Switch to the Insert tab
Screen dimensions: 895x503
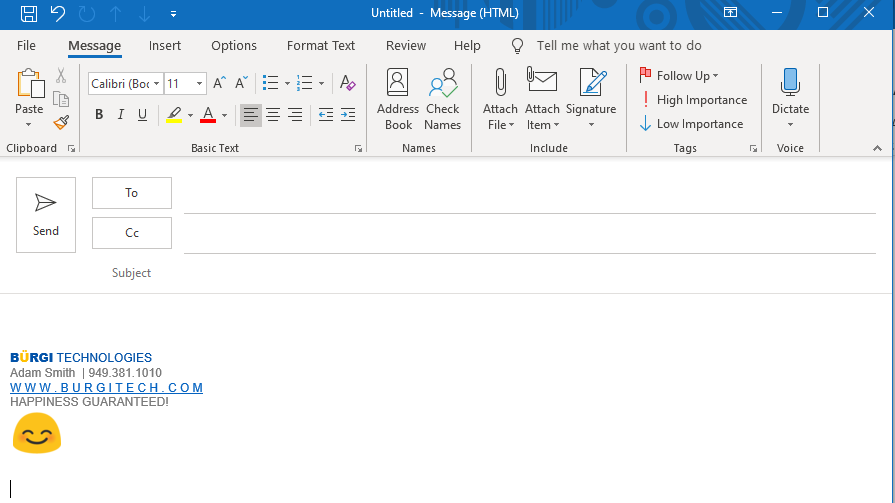click(x=165, y=45)
